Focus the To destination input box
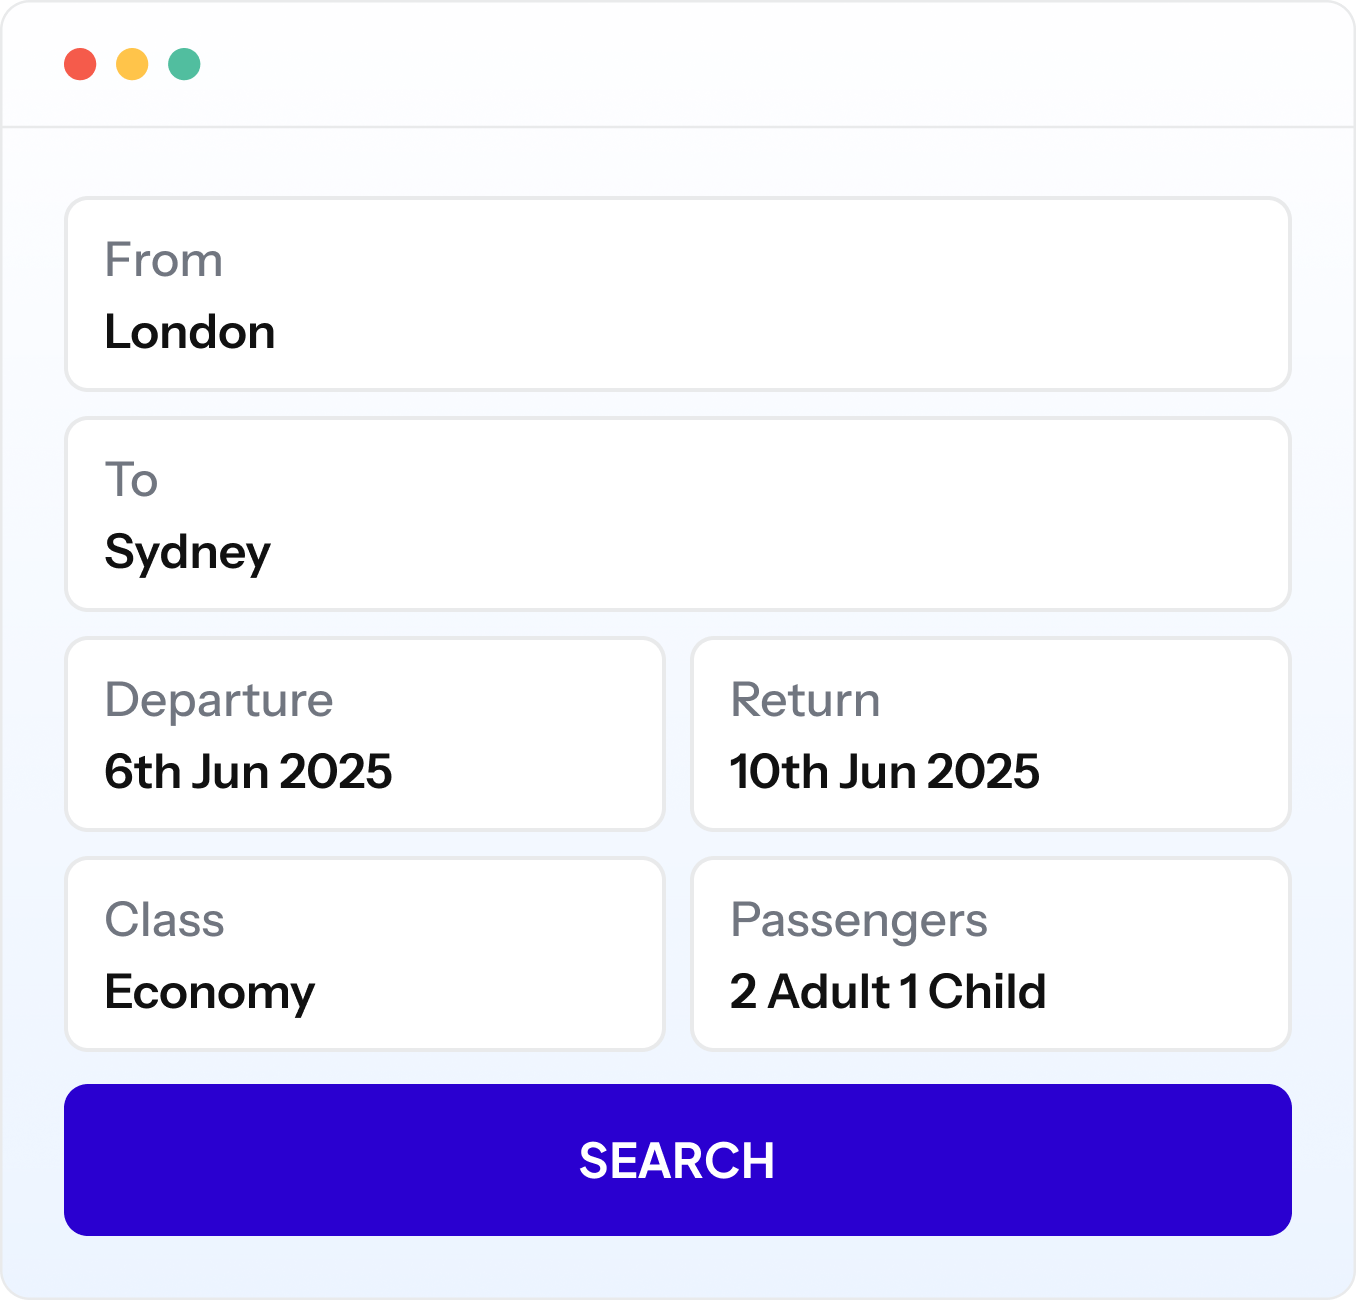Viewport: 1356px width, 1300px height. point(678,514)
